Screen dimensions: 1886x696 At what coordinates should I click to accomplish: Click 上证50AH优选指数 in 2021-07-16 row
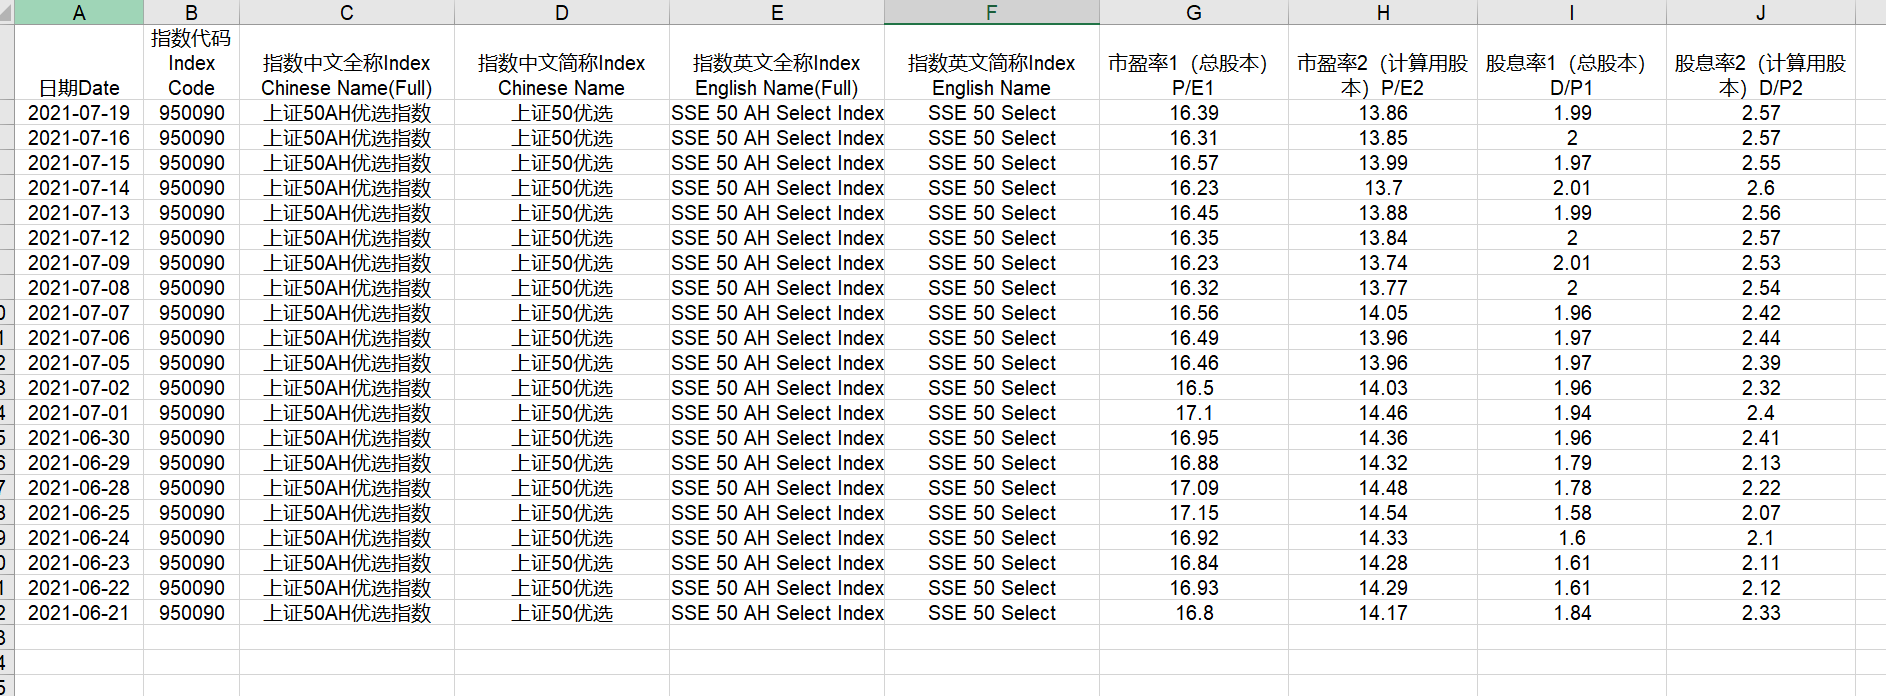click(x=347, y=138)
